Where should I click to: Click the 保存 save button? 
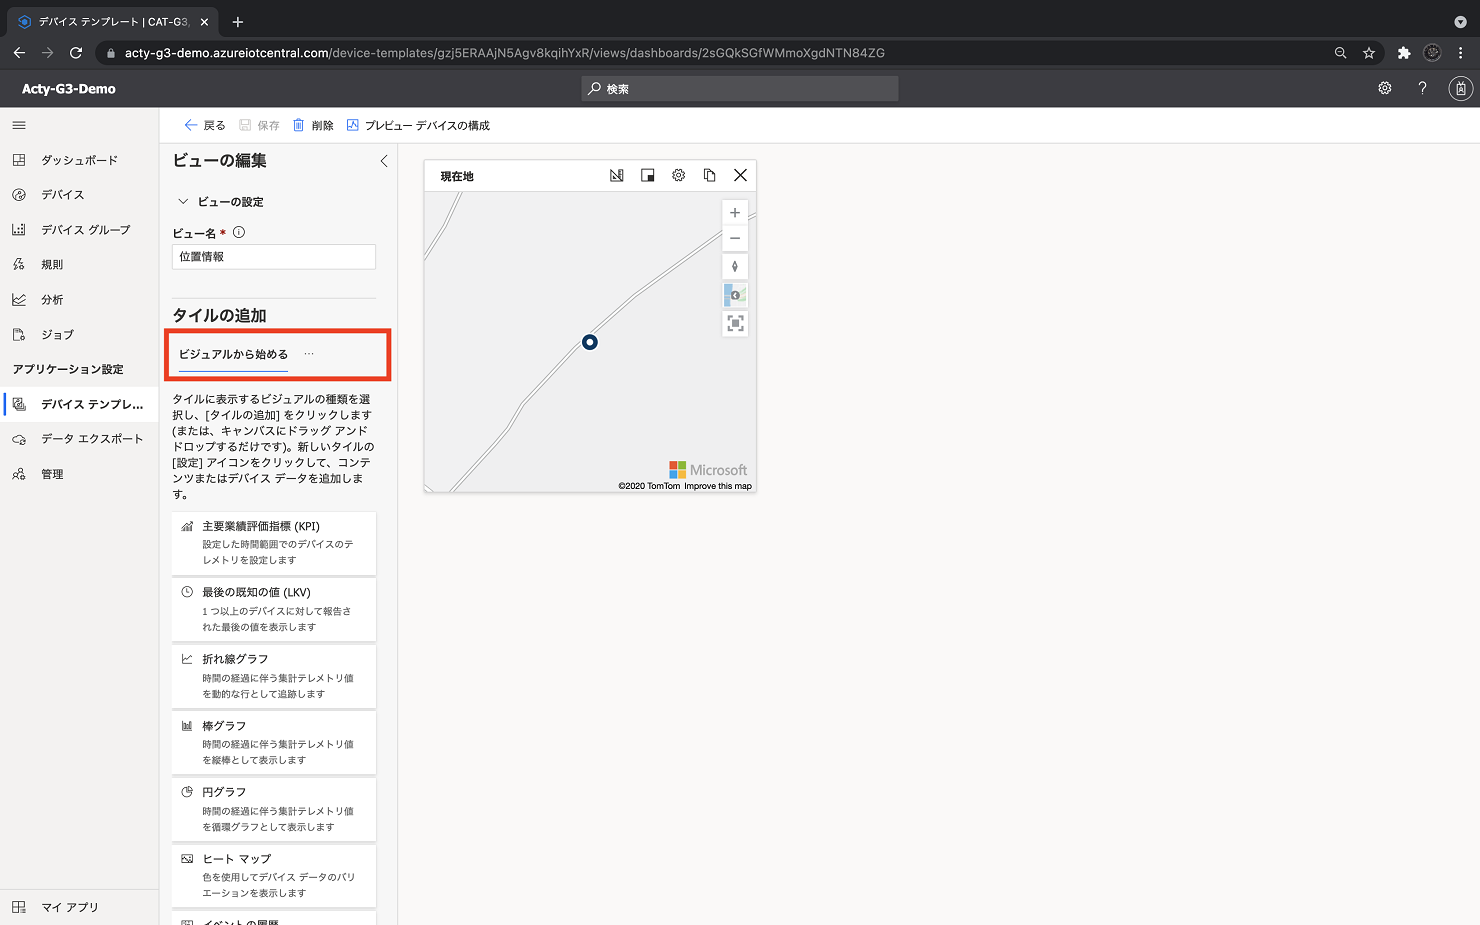259,126
